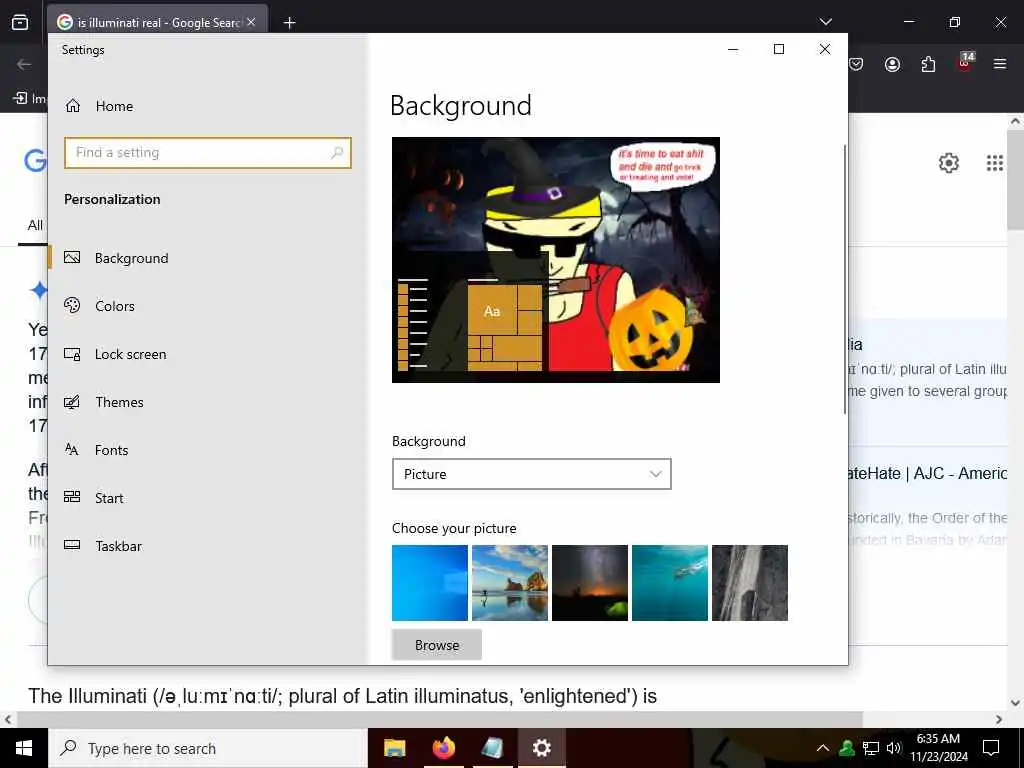This screenshot has width=1024, height=768.
Task: Open File Explorer from the taskbar
Action: (x=394, y=748)
